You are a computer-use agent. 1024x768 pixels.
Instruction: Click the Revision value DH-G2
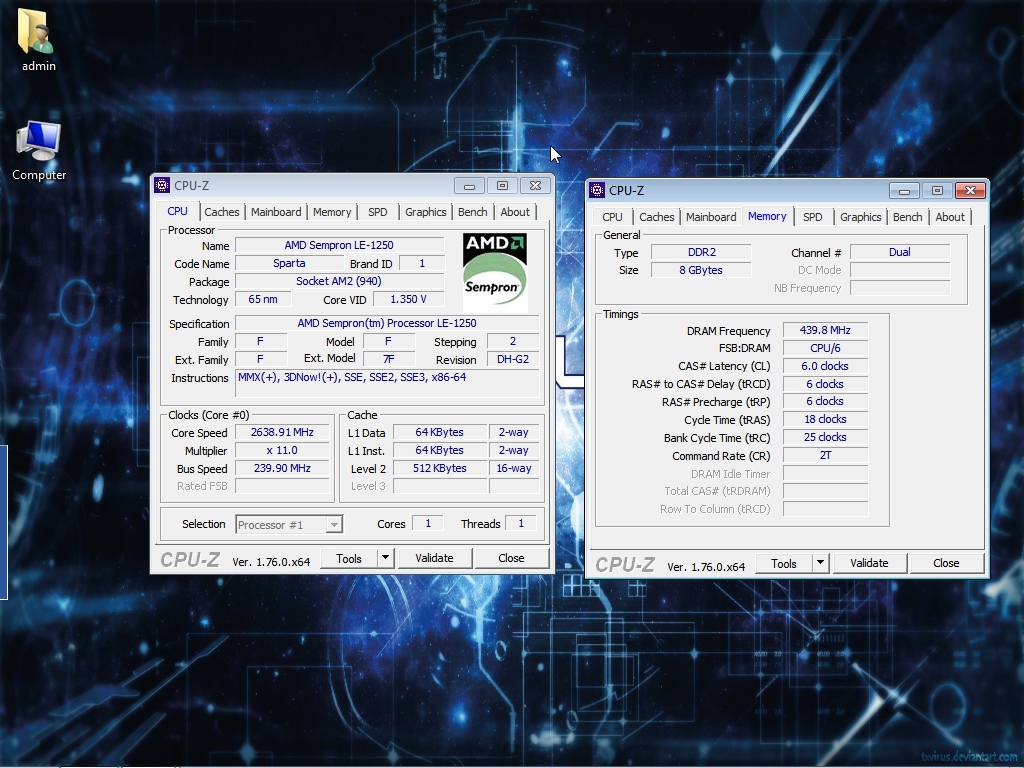click(x=513, y=359)
